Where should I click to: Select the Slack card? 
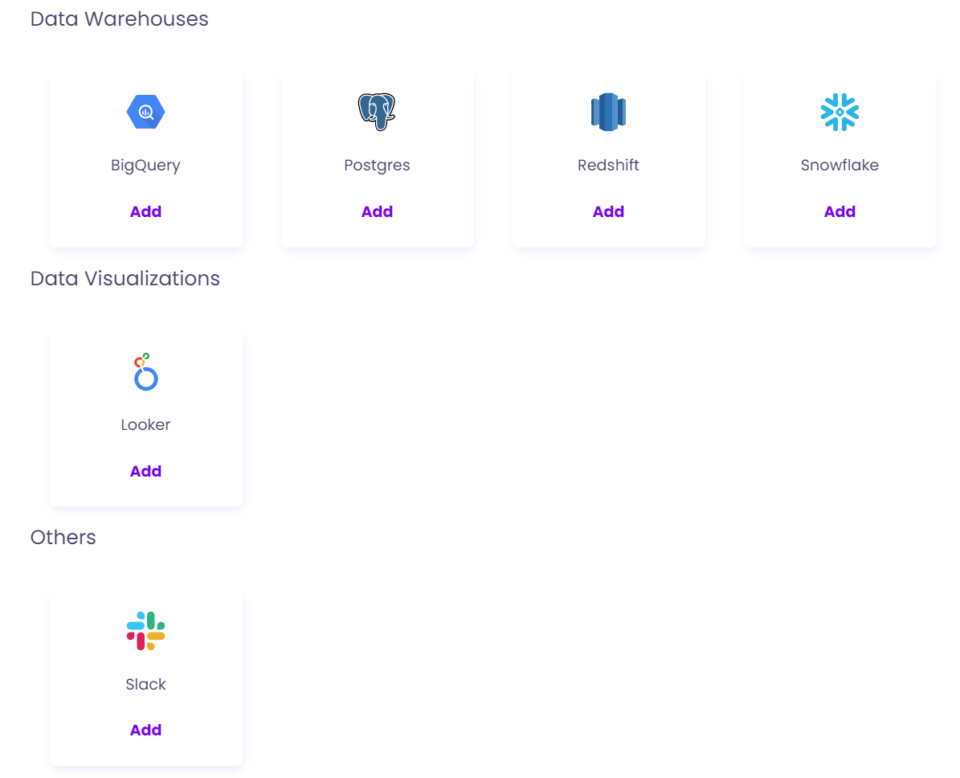(x=146, y=675)
